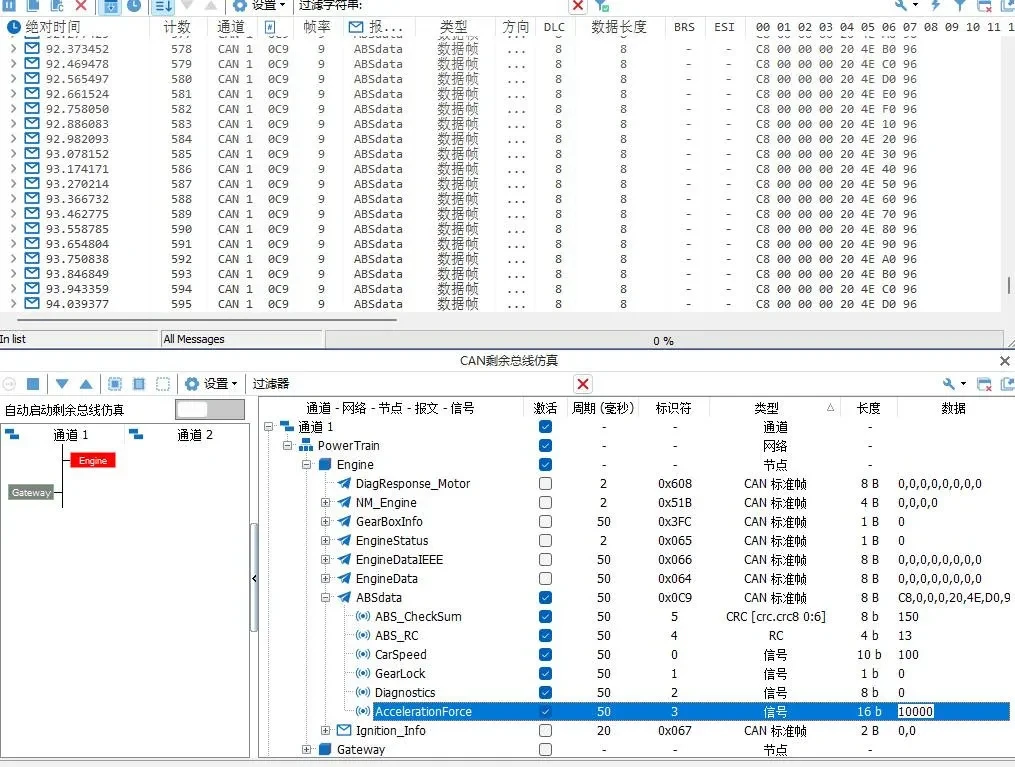Viewport: 1015px width, 767px height.
Task: Enable the GearBoxInfo message checkbox
Action: tap(545, 522)
